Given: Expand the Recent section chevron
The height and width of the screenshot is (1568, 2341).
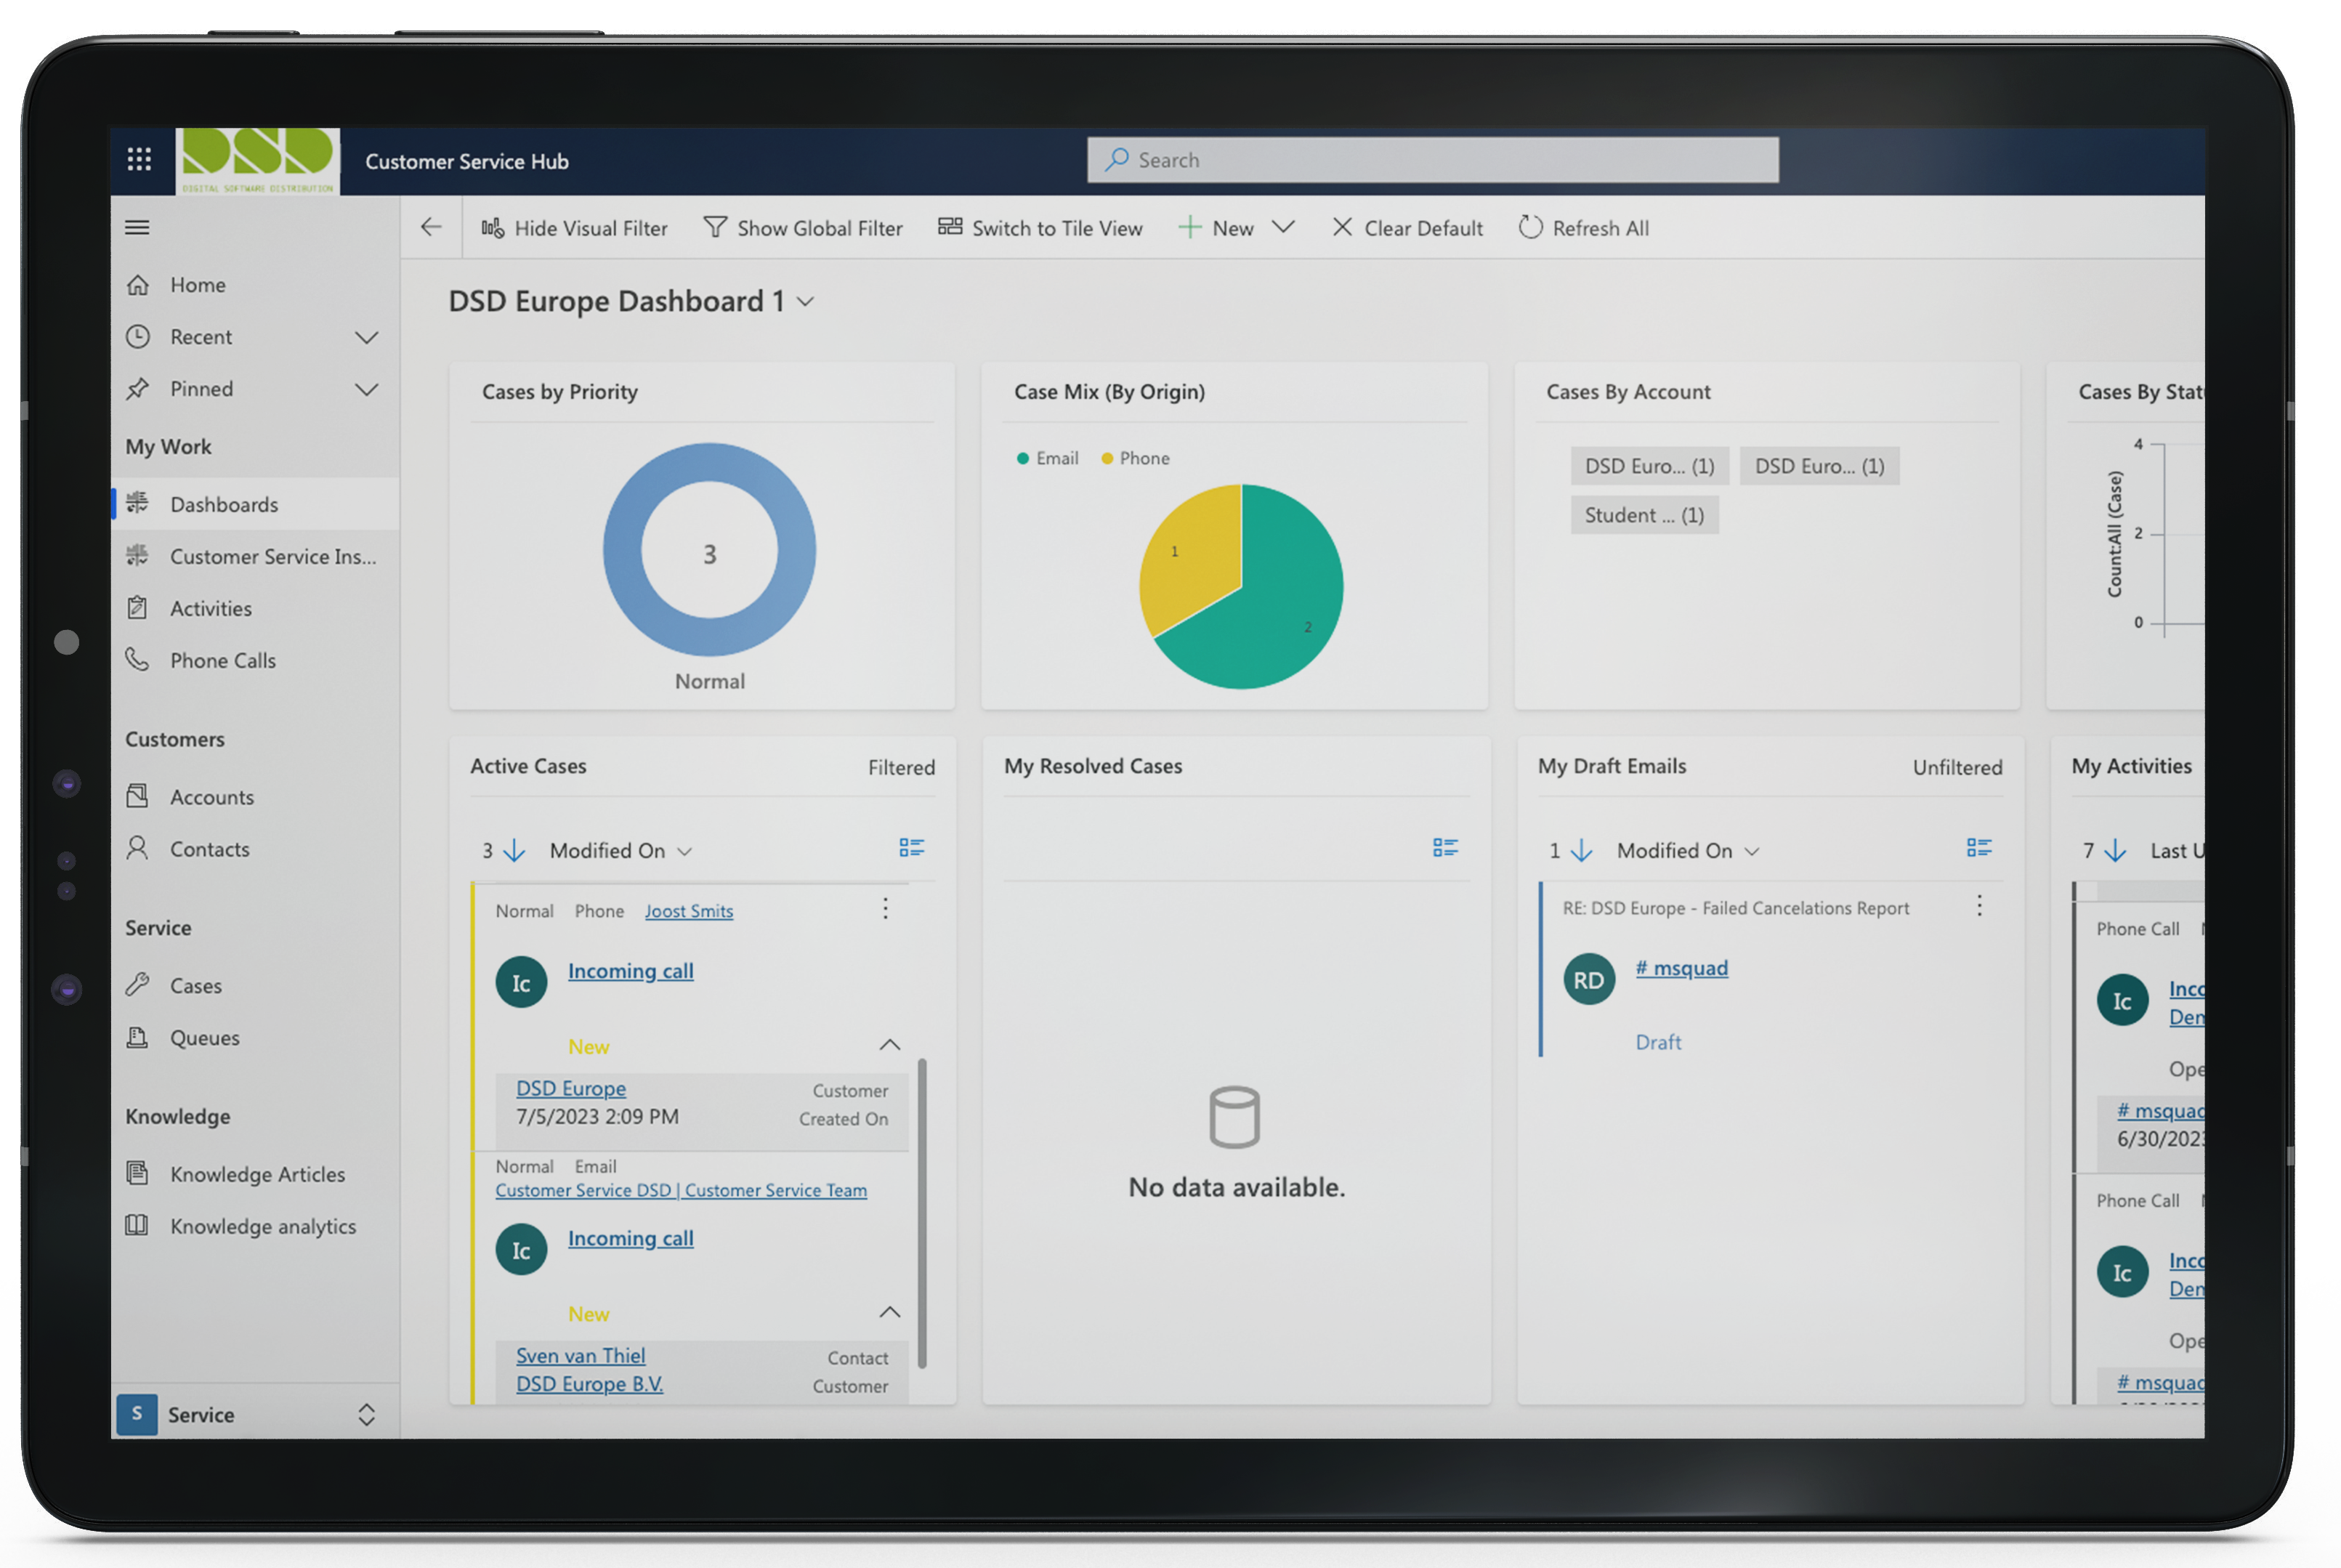Looking at the screenshot, I should coord(367,337).
